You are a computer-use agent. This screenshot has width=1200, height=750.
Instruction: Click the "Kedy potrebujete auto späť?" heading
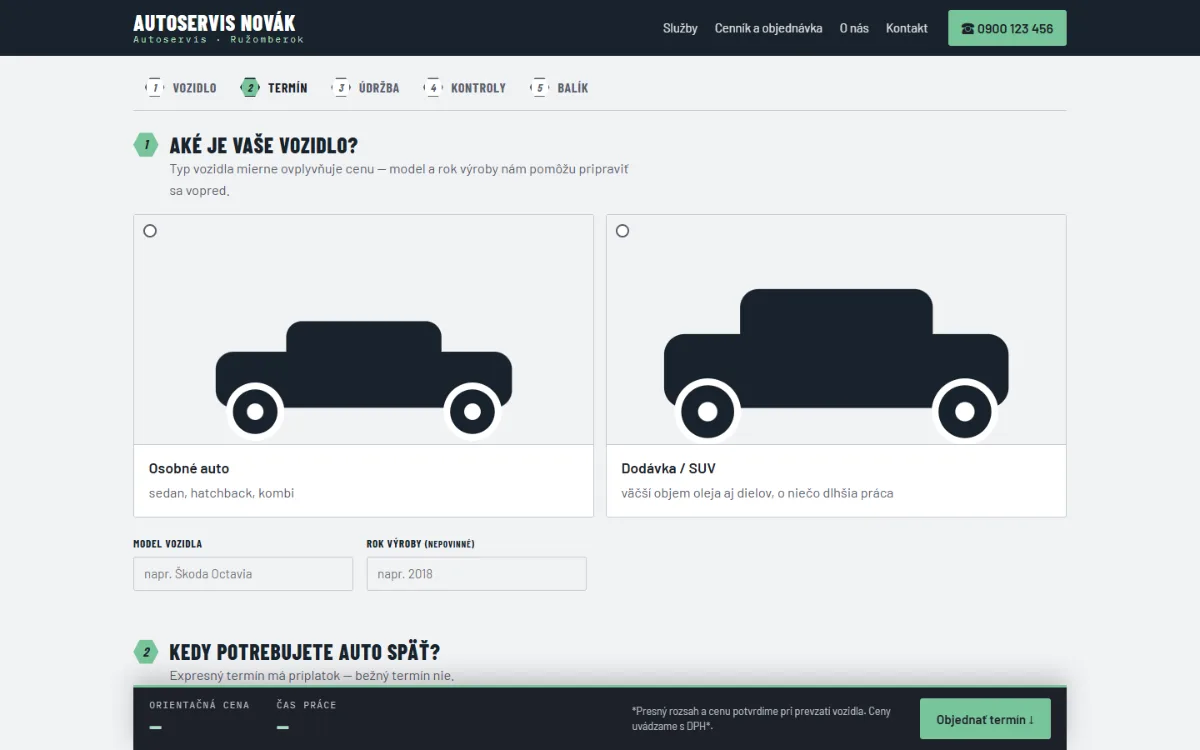(x=305, y=652)
